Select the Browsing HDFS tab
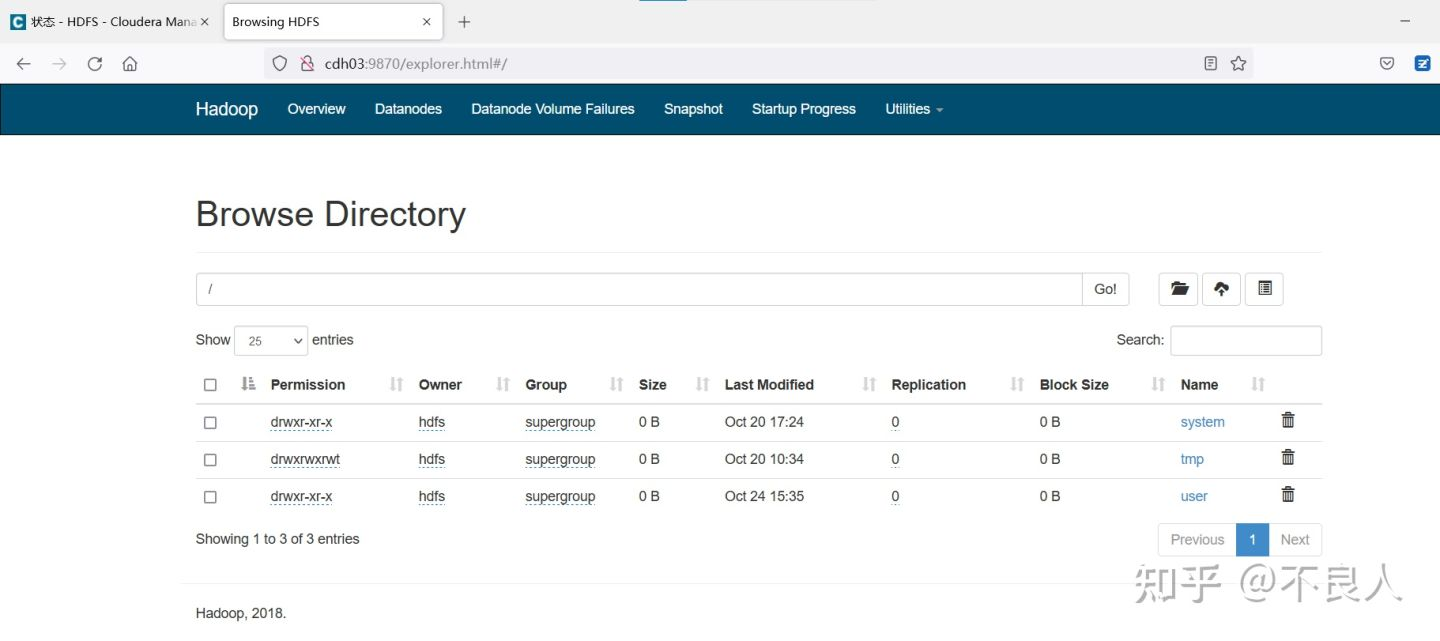The height and width of the screenshot is (641, 1440). coord(331,22)
